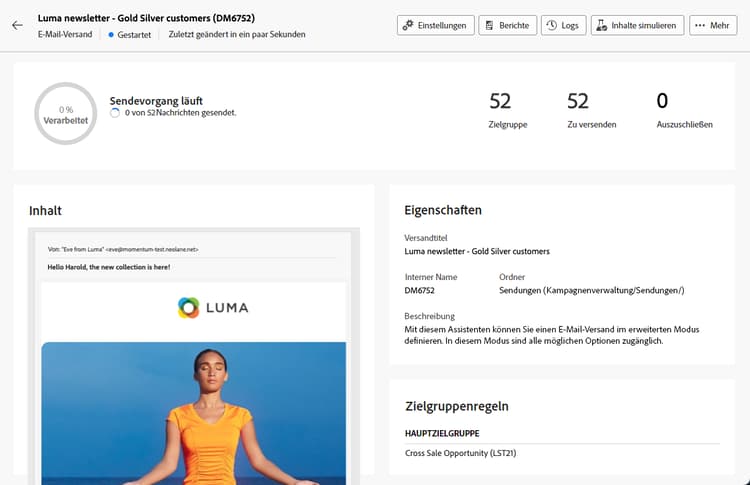The image size is (750, 485).
Task: Select Cross Sale Opportunity (LST21) audience
Action: pyautogui.click(x=461, y=453)
